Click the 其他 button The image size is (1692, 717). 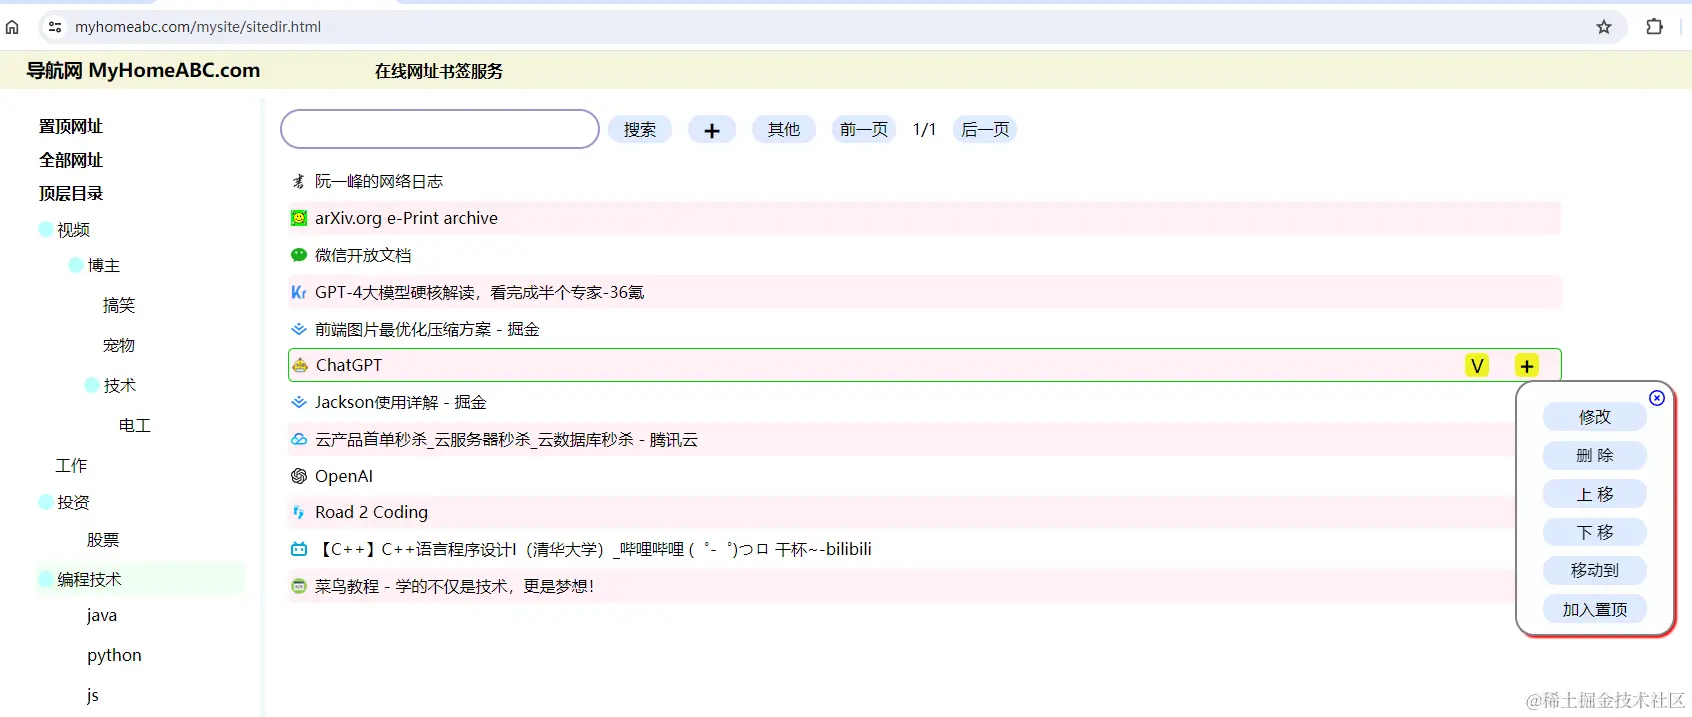[x=784, y=130]
